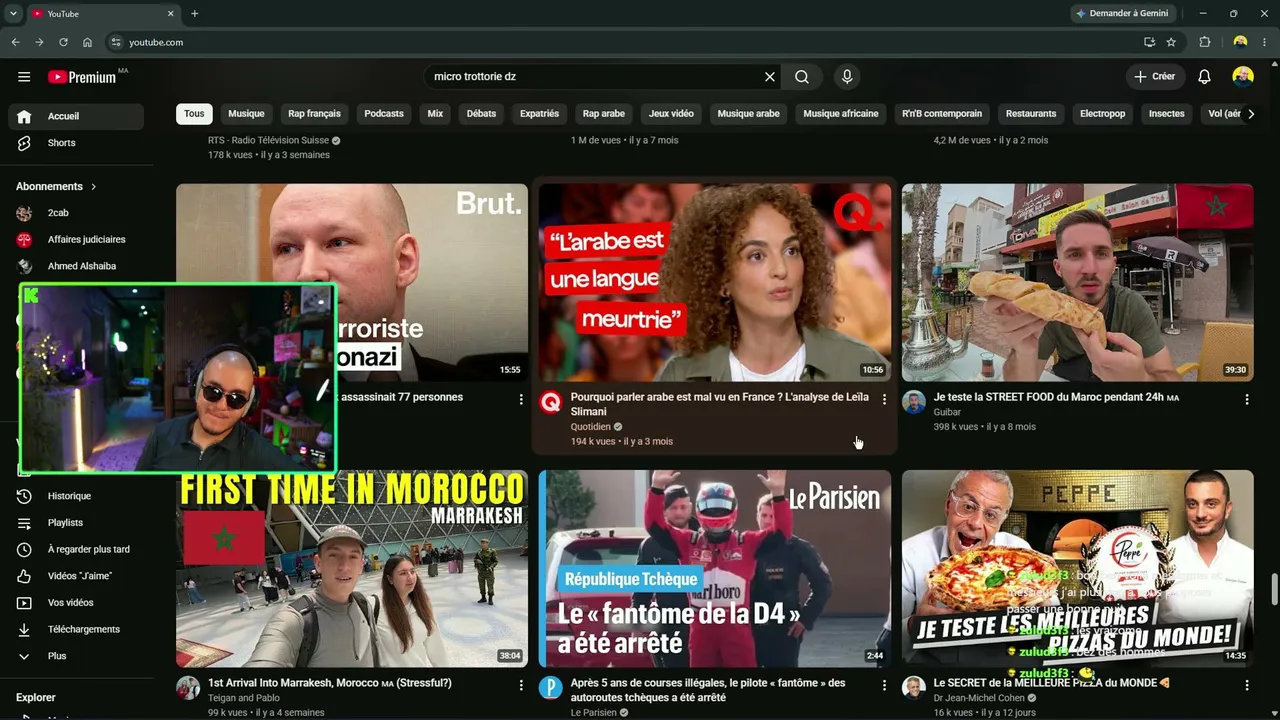
Task: Select the Podcasts filter chip
Action: tap(384, 114)
